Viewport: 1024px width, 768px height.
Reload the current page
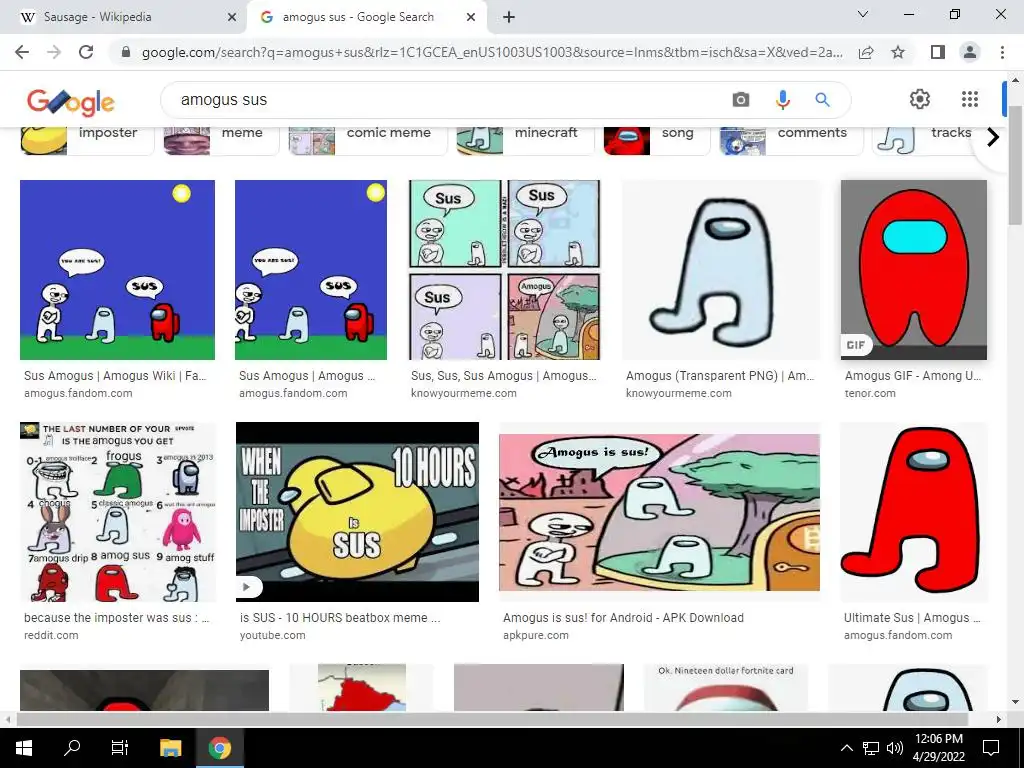(86, 52)
